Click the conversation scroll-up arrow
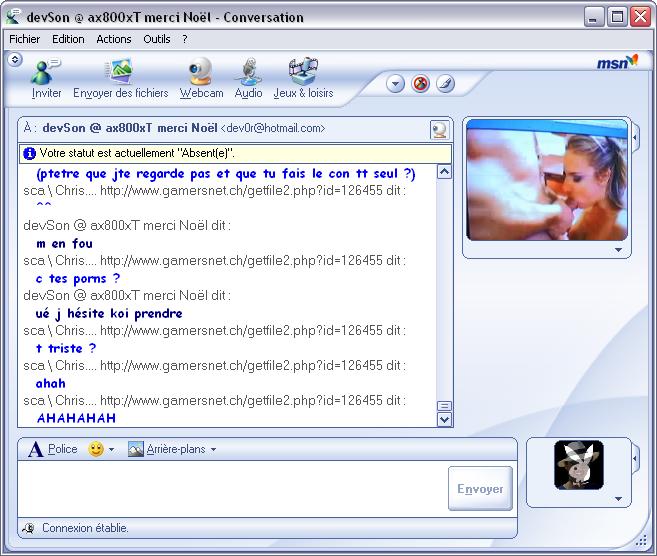Image resolution: width=657 pixels, height=556 pixels. coord(444,172)
